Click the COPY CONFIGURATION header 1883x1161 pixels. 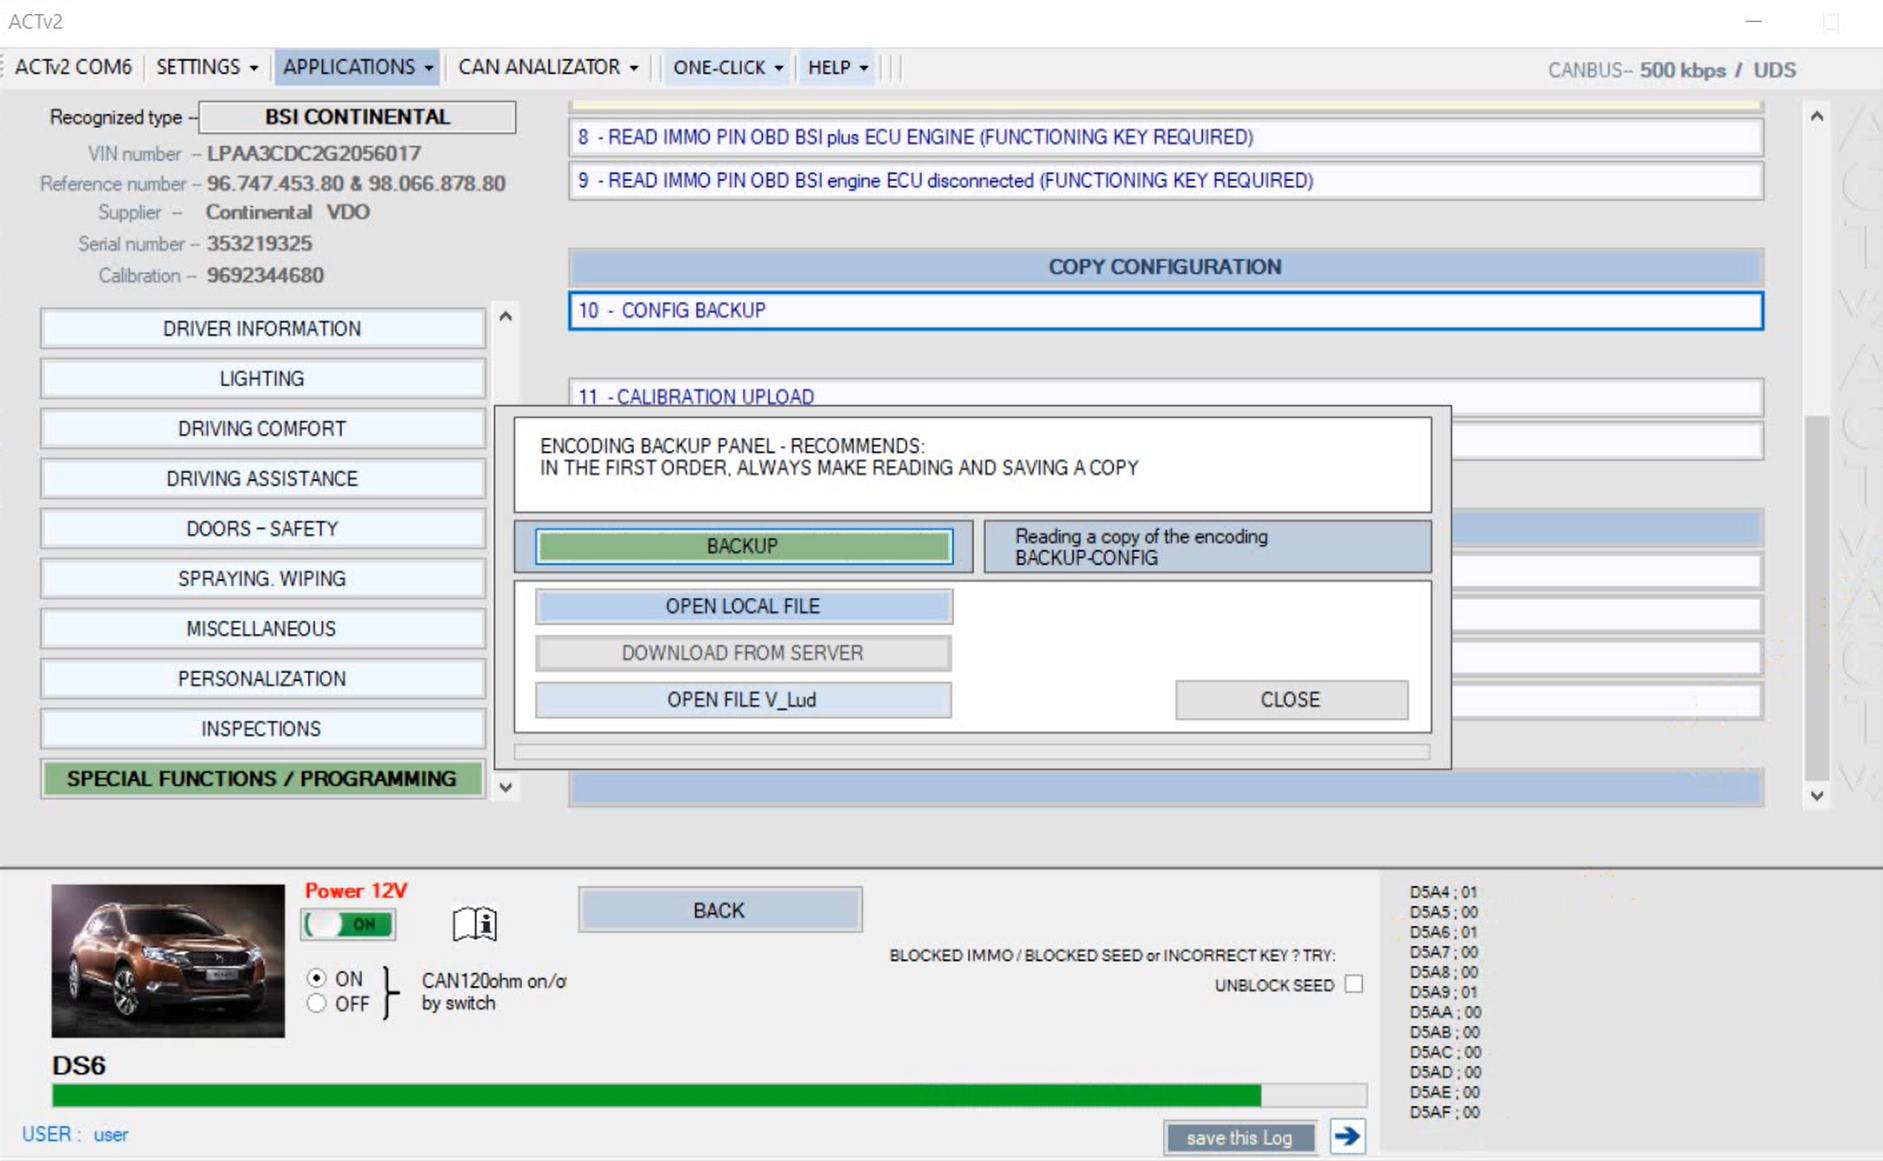point(1166,267)
